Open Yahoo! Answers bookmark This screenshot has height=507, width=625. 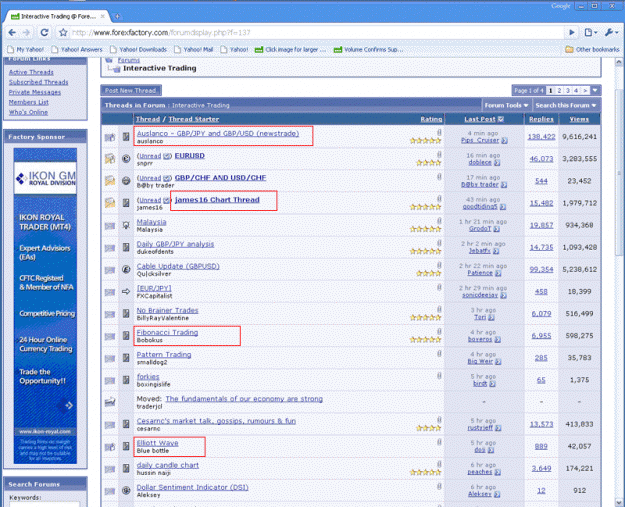(77, 49)
